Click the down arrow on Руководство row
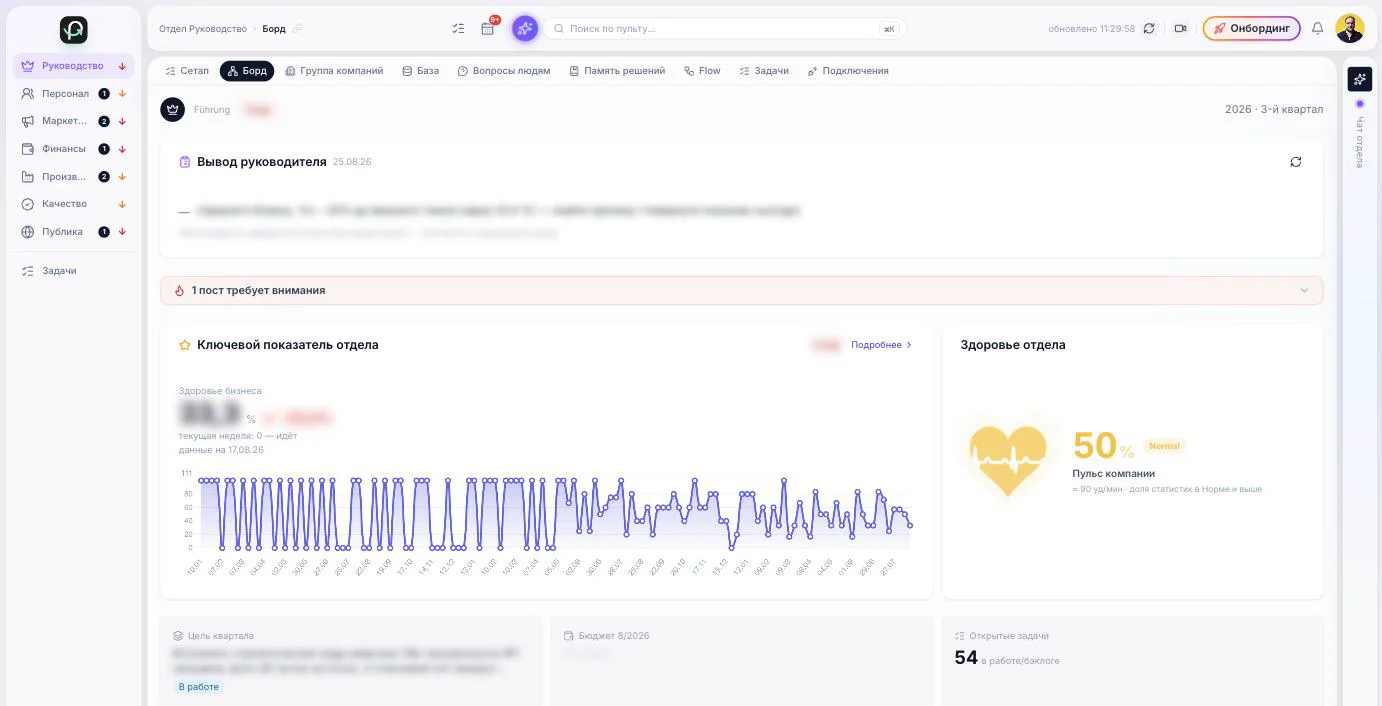 pyautogui.click(x=122, y=66)
